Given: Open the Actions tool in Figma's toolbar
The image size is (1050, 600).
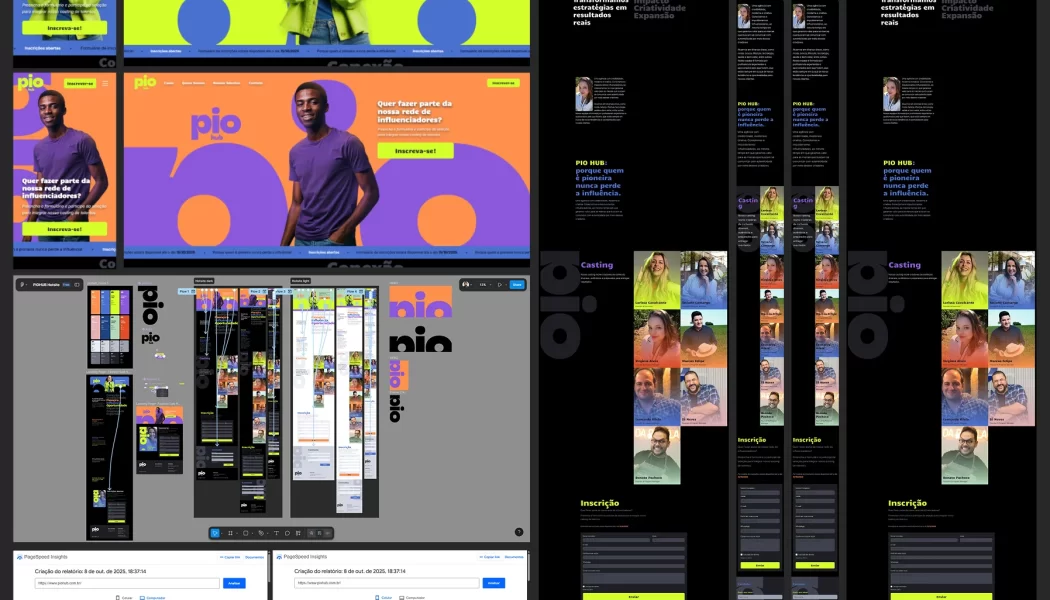Looking at the screenshot, I should [298, 533].
